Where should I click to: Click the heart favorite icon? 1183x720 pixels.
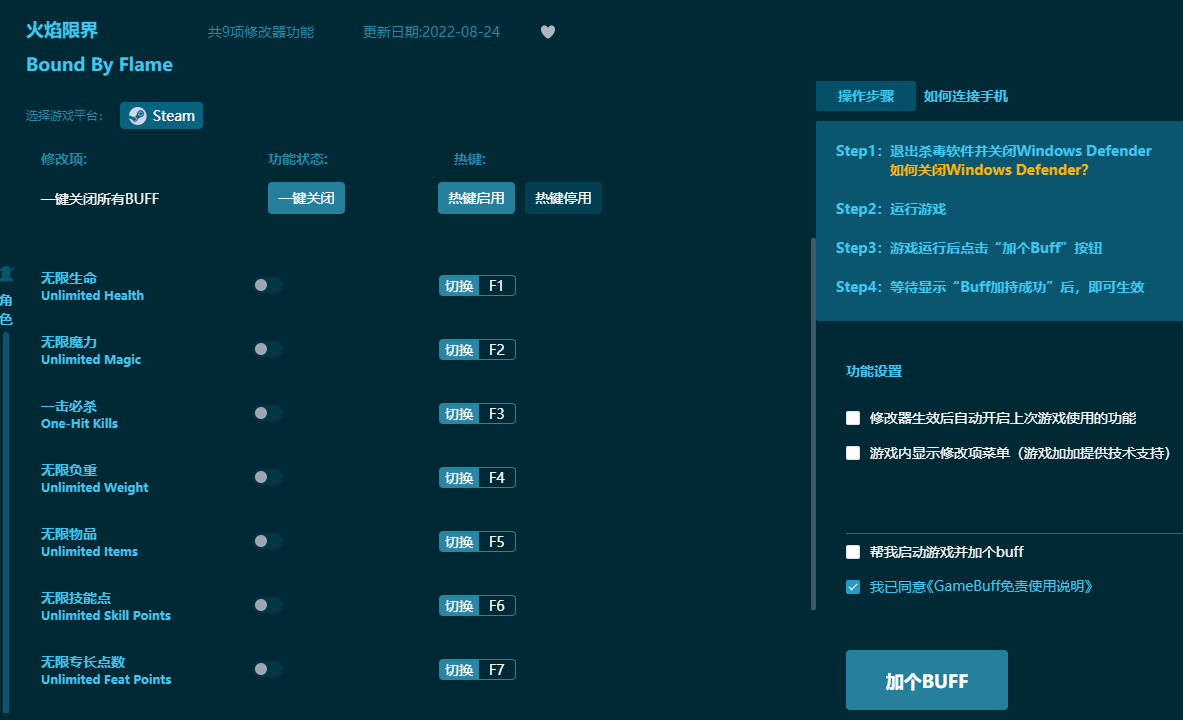[x=548, y=32]
